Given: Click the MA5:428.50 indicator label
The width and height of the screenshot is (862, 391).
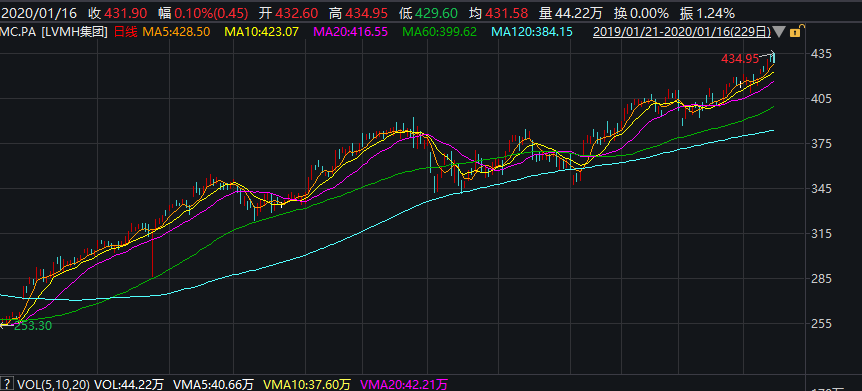Looking at the screenshot, I should 176,32.
